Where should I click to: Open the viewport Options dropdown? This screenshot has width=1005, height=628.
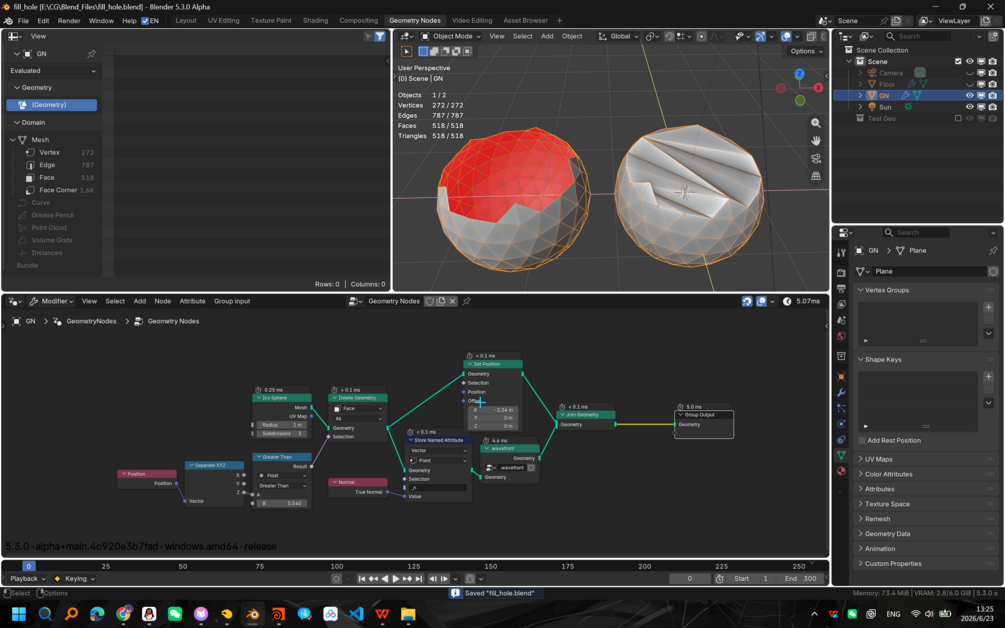pyautogui.click(x=806, y=51)
